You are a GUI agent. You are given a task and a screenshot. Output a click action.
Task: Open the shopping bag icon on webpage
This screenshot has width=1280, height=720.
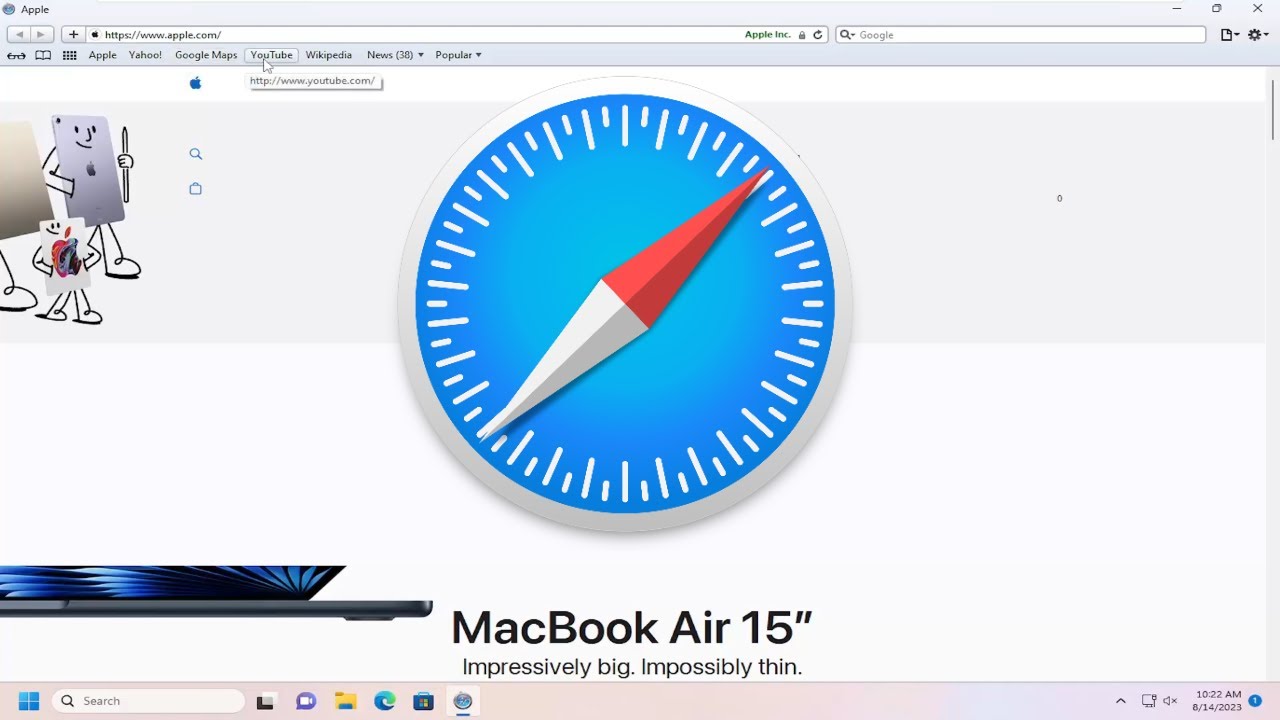point(195,188)
